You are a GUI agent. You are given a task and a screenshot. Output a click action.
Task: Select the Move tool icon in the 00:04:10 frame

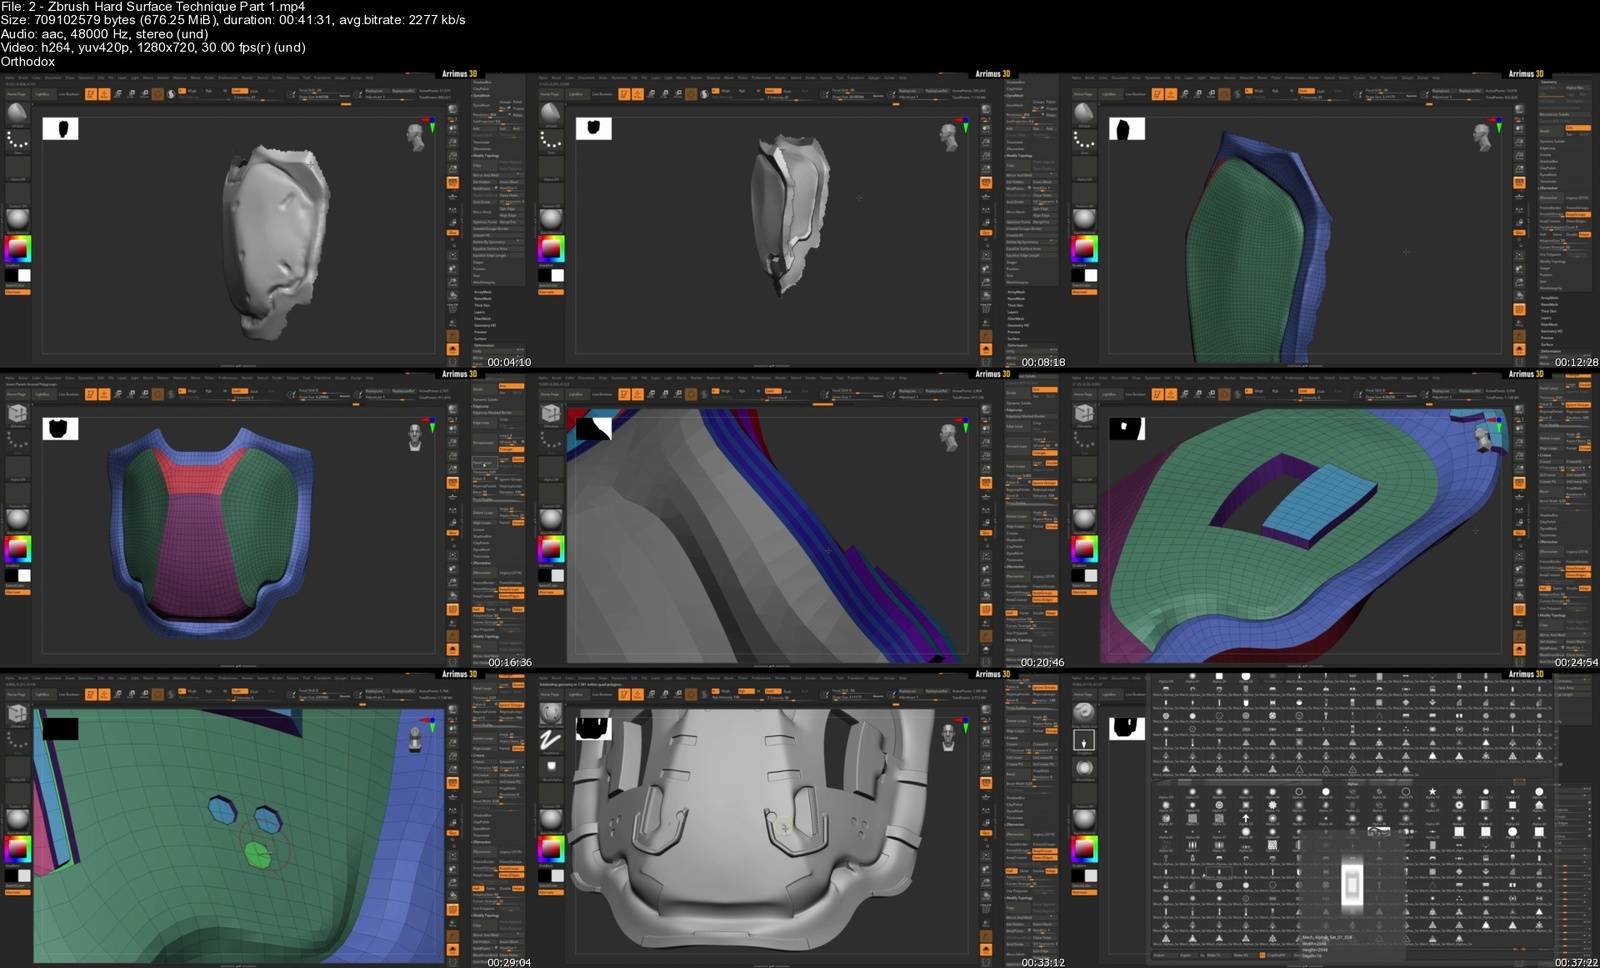tap(117, 94)
